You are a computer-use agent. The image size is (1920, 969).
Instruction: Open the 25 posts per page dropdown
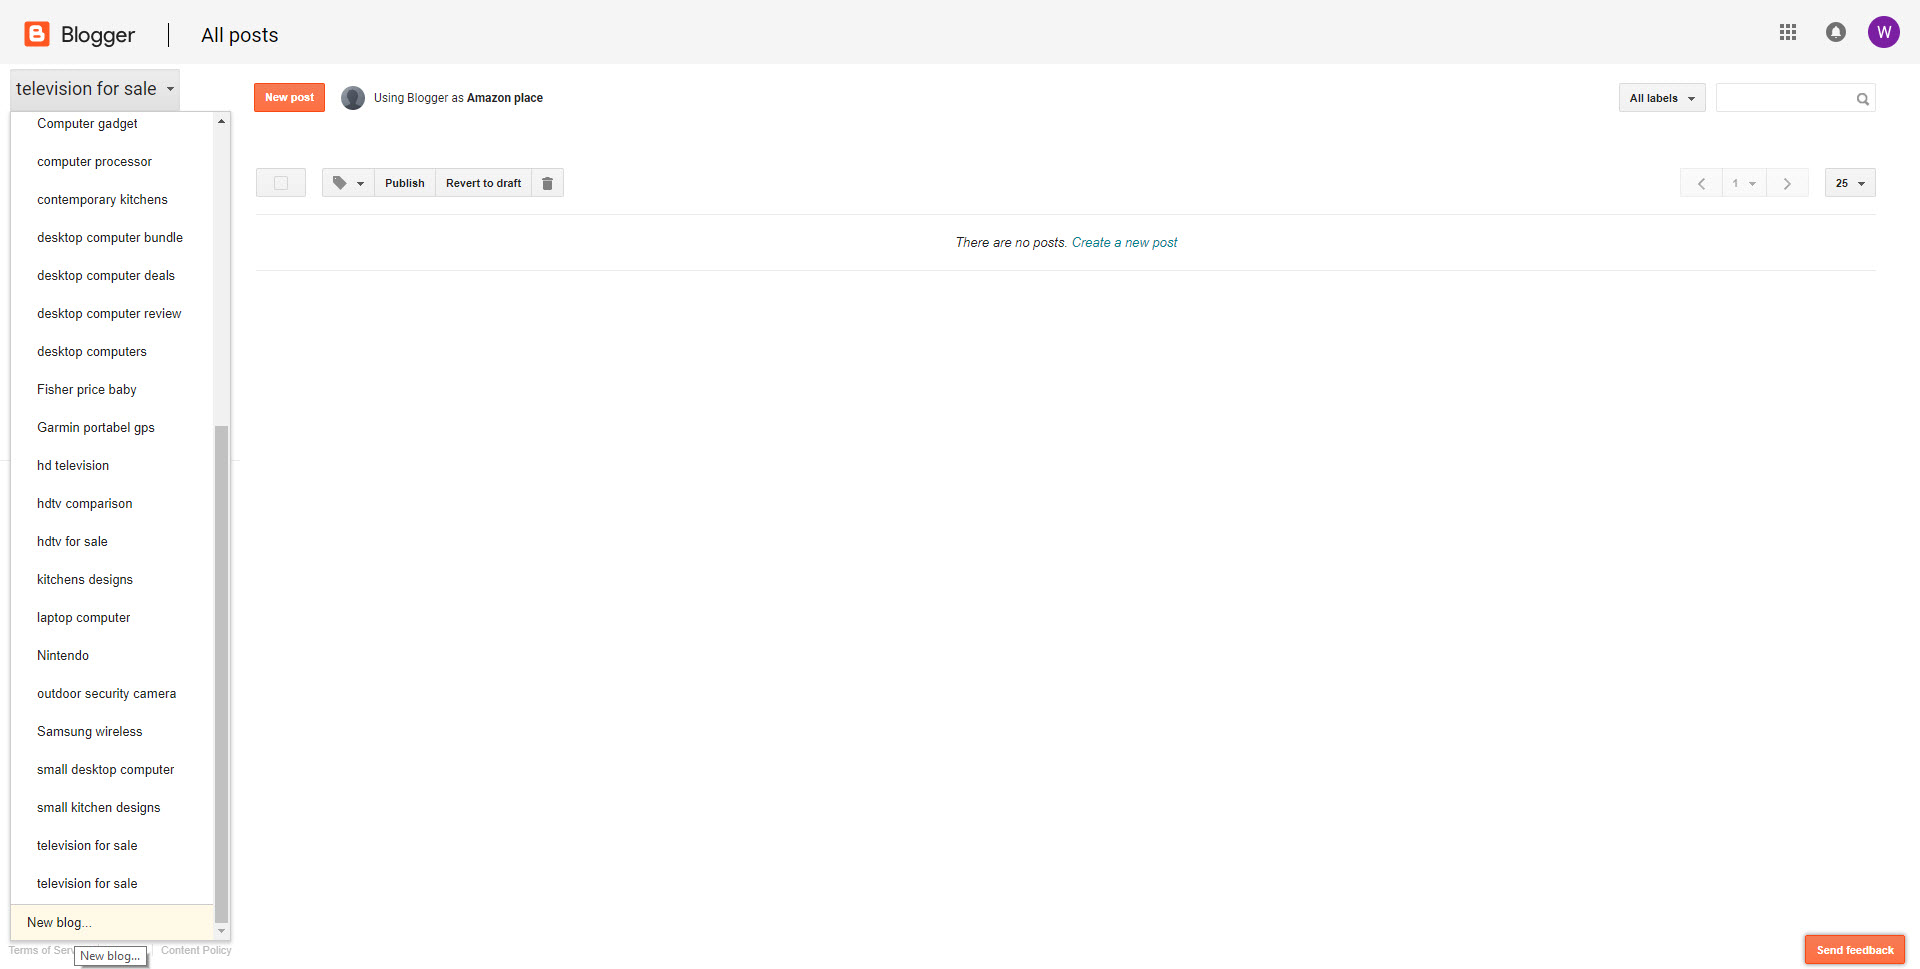(x=1849, y=184)
